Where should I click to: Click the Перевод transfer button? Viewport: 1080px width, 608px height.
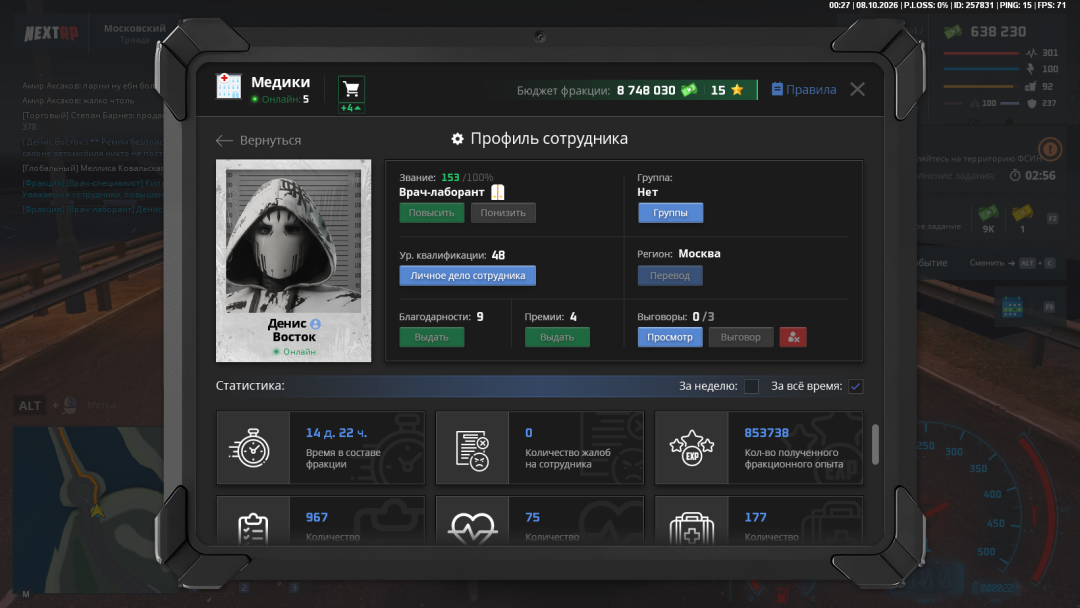[670, 275]
